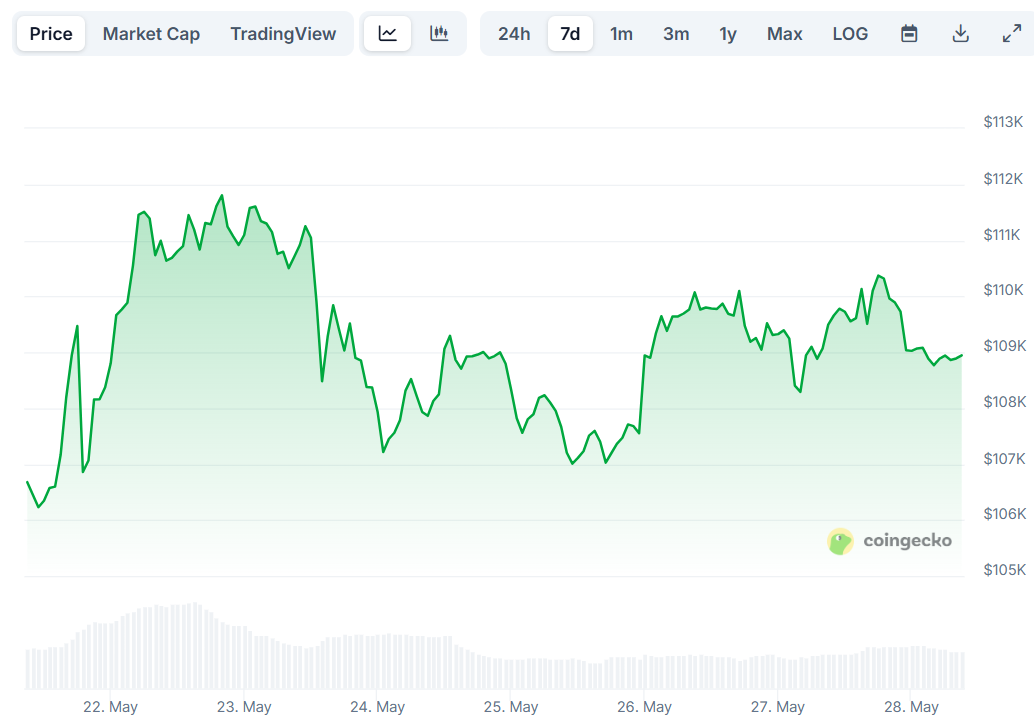The image size is (1034, 718).
Task: Click the highest price peak on the chart
Action: pyautogui.click(x=222, y=196)
